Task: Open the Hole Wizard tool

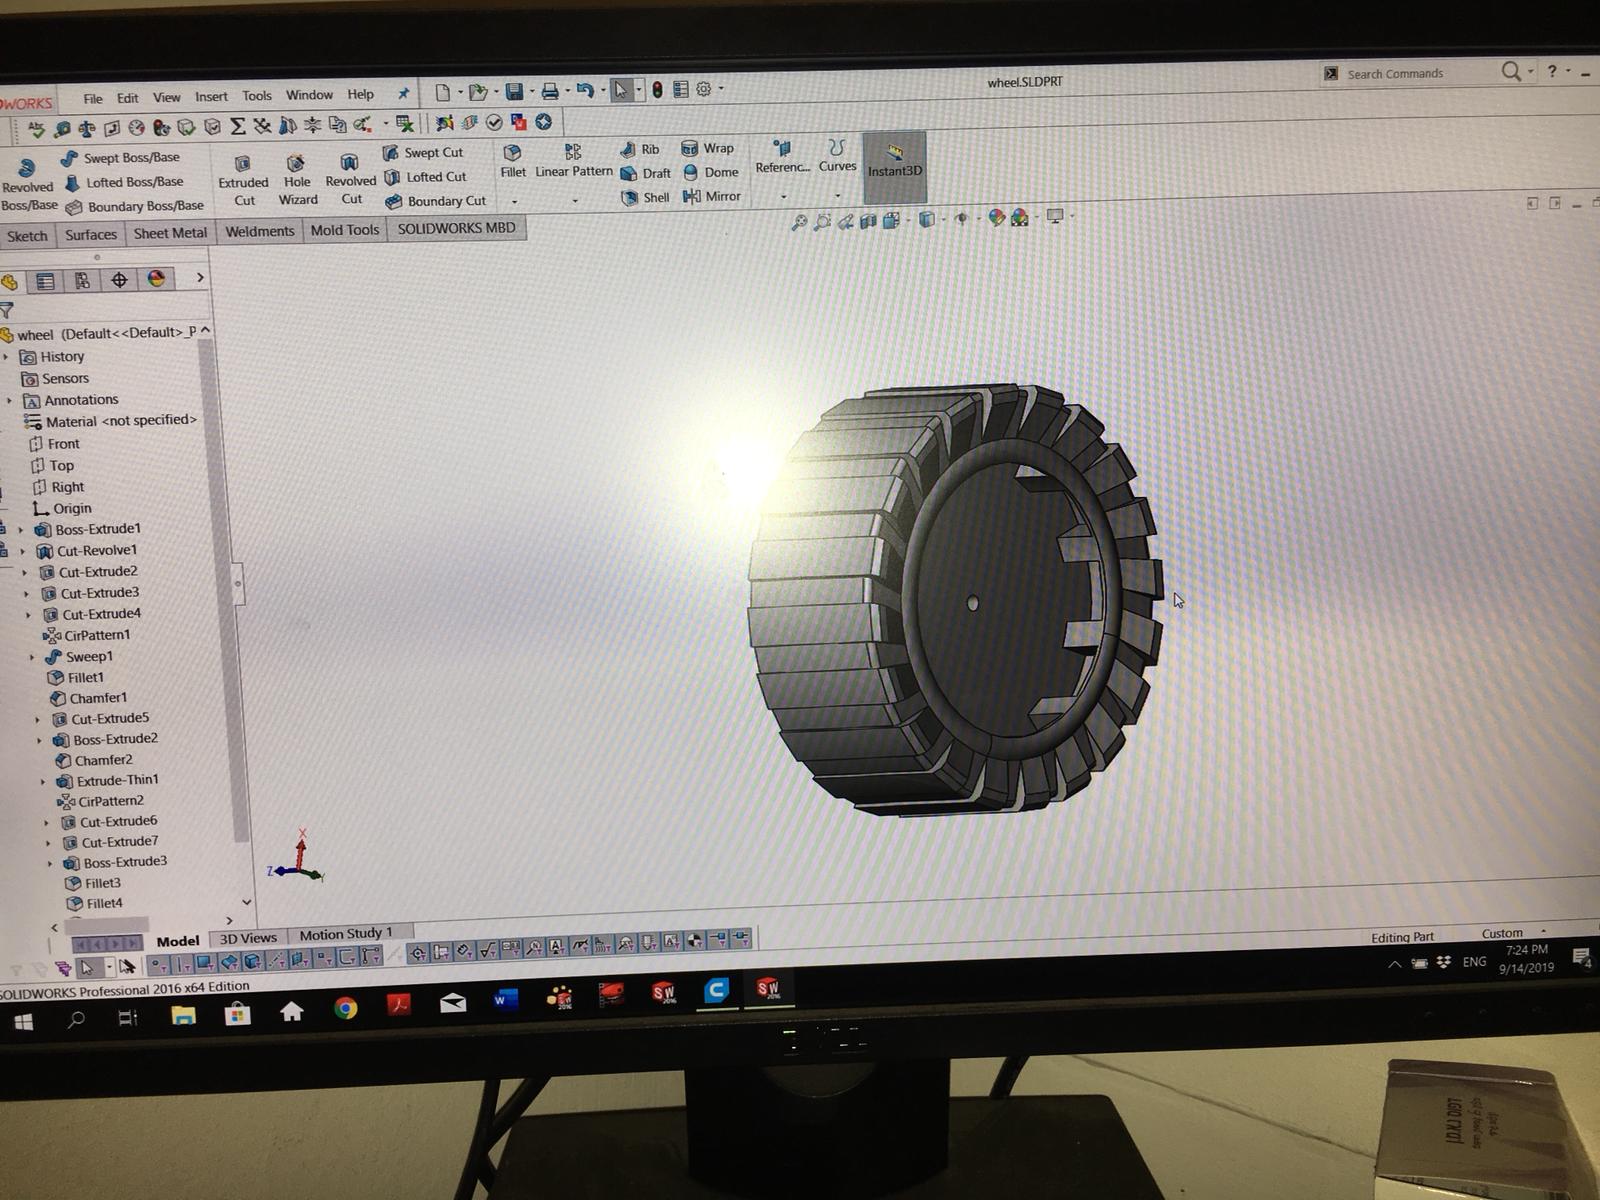Action: 296,164
